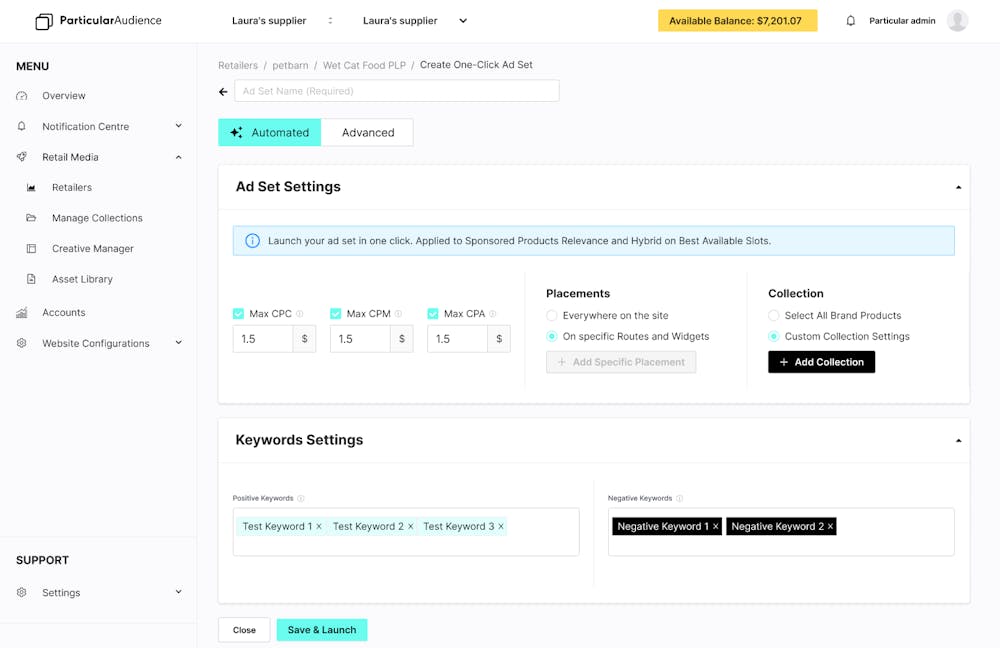The height and width of the screenshot is (648, 1000).
Task: Click the ParticularAudience logo icon
Action: coord(44,21)
